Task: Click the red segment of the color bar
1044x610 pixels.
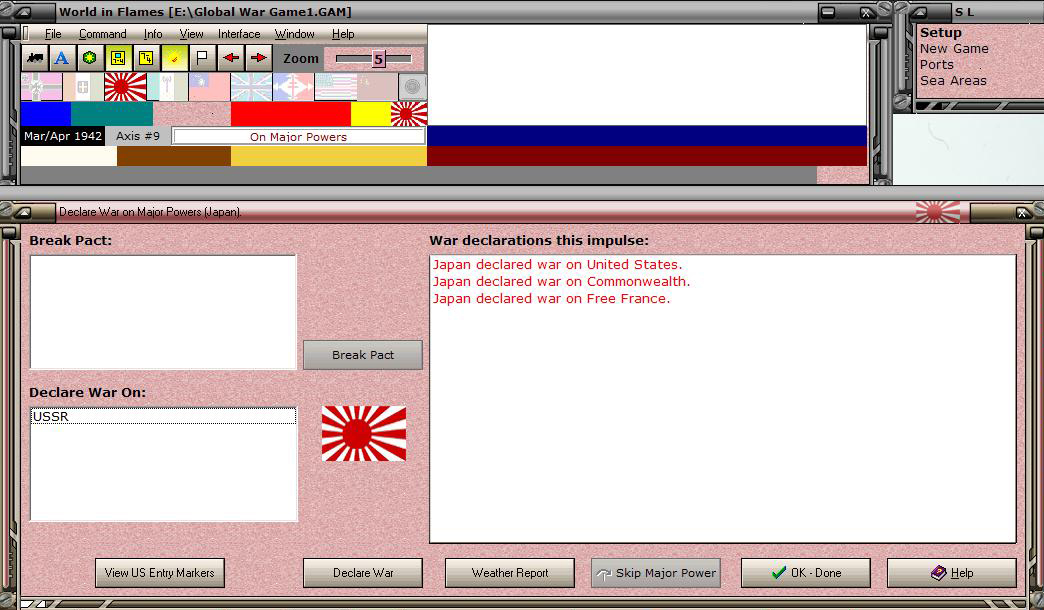Action: point(291,114)
